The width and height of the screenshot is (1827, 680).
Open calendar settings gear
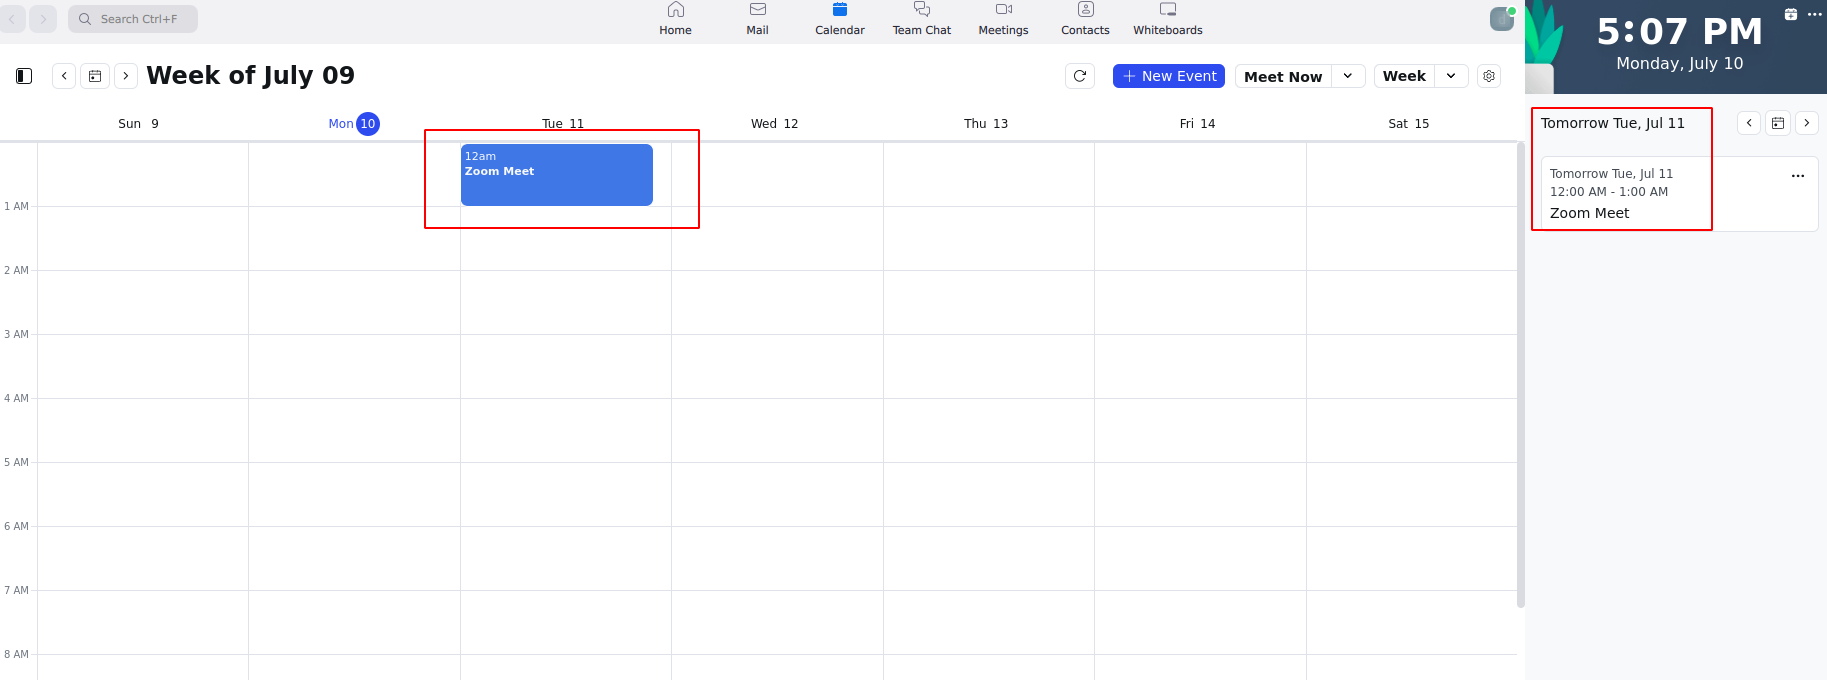coord(1489,76)
